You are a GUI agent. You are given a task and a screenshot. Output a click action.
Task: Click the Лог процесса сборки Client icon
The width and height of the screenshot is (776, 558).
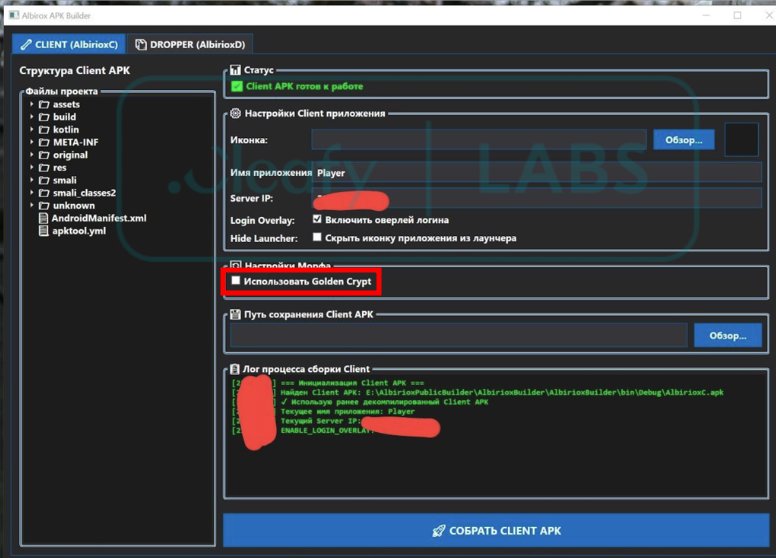point(235,370)
